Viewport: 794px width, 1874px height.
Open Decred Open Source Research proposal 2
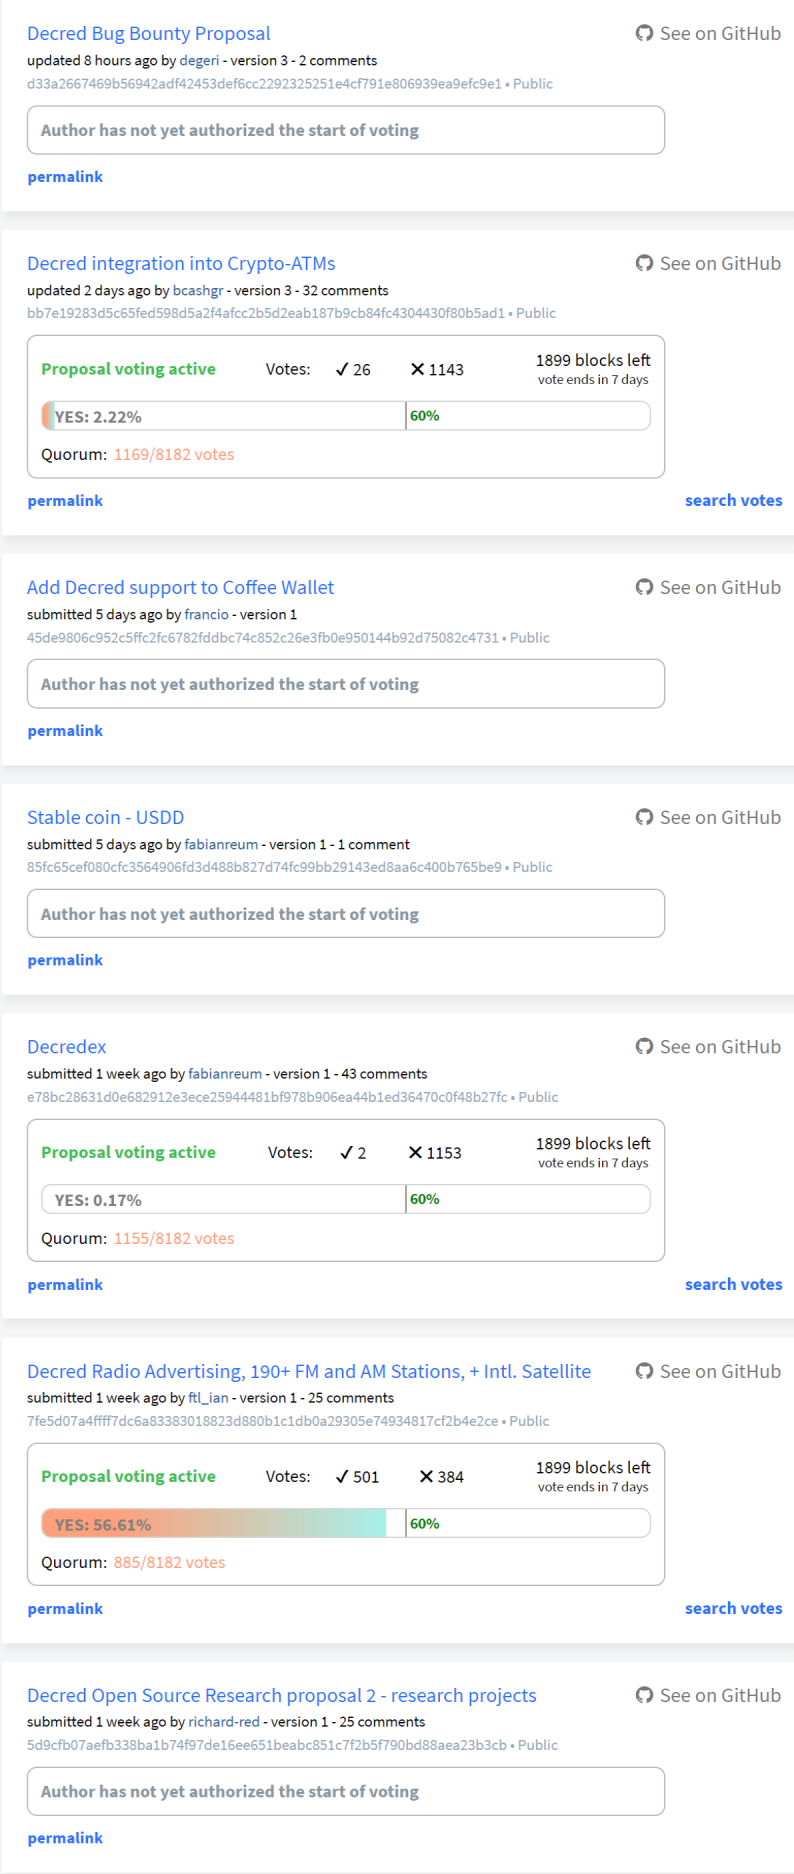click(x=282, y=1695)
